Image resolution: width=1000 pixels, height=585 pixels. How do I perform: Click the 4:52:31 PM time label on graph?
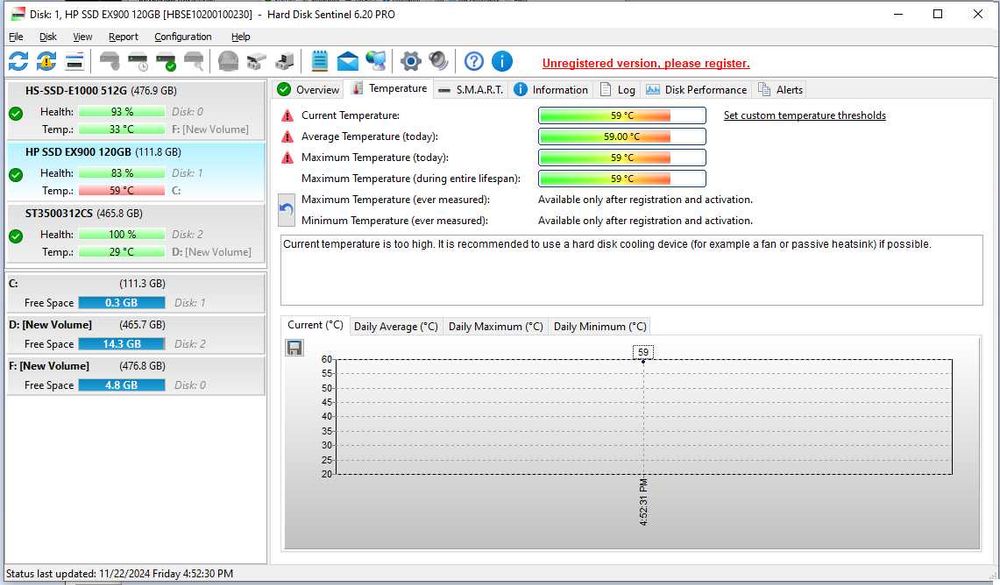tap(643, 502)
